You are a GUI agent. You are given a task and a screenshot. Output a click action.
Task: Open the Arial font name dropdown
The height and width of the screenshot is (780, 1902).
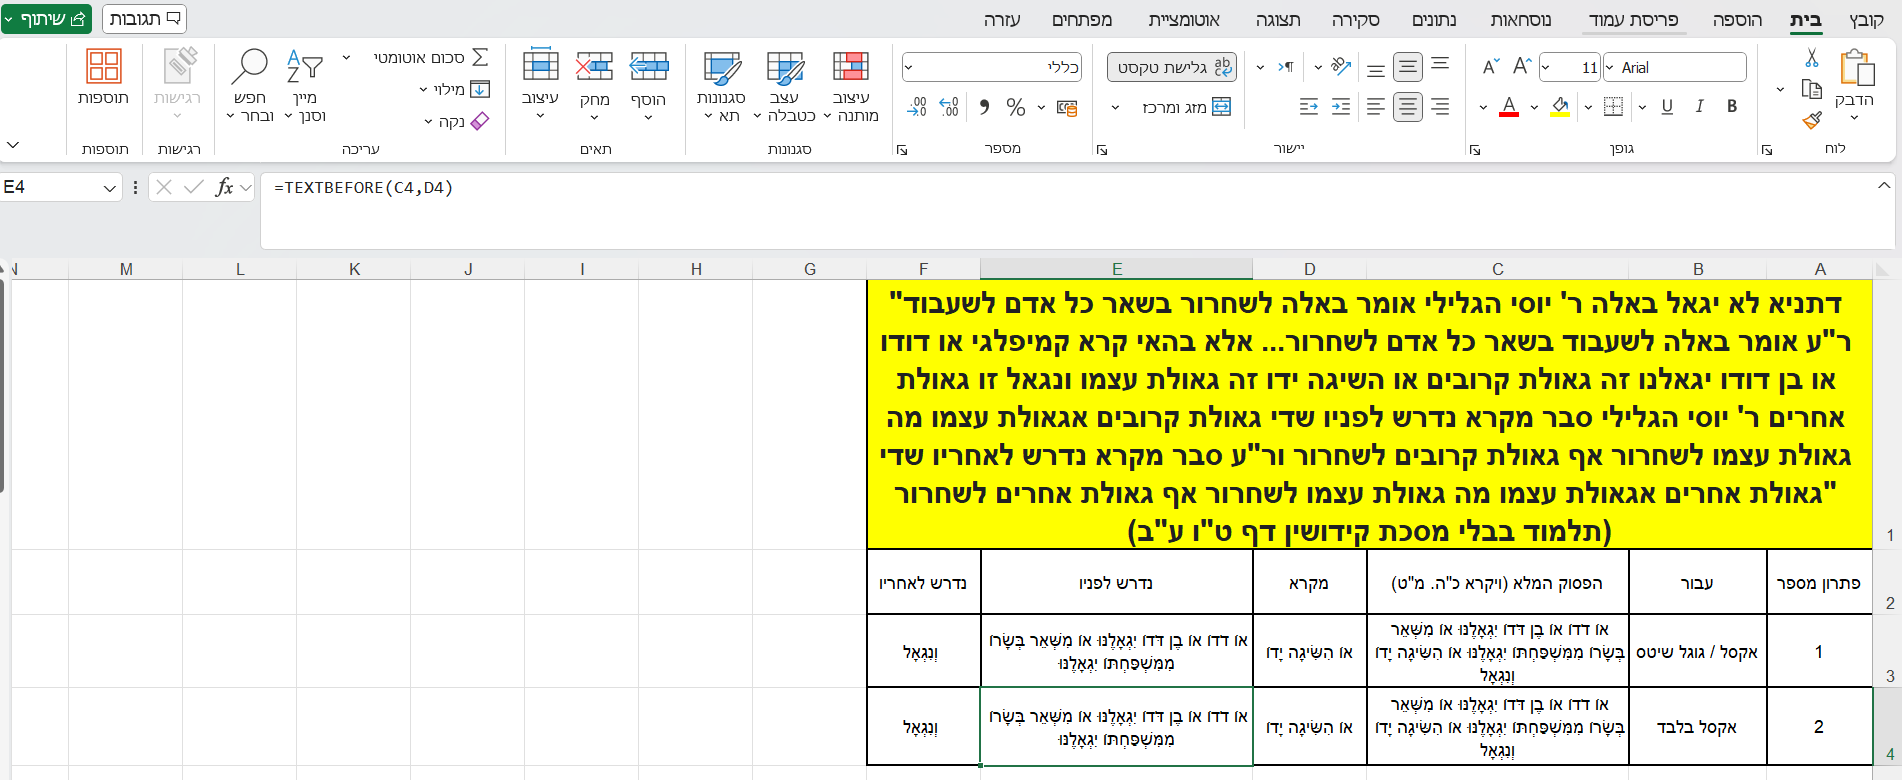point(1610,67)
